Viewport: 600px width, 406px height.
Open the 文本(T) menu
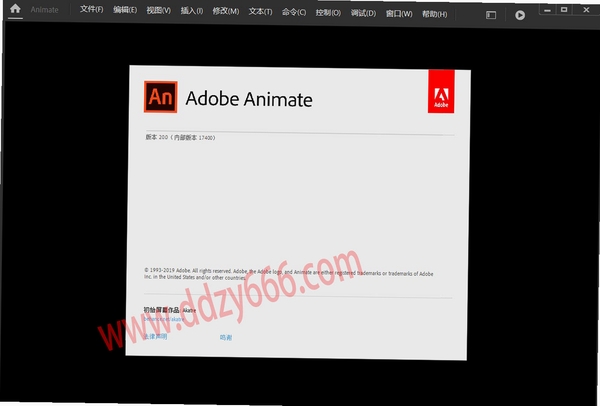[260, 12]
